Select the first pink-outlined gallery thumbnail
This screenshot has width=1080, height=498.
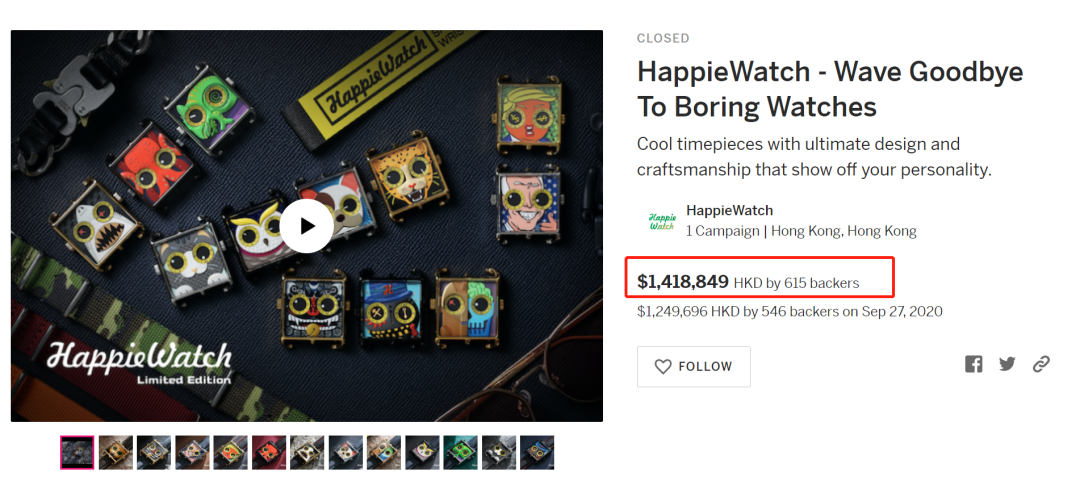[77, 452]
